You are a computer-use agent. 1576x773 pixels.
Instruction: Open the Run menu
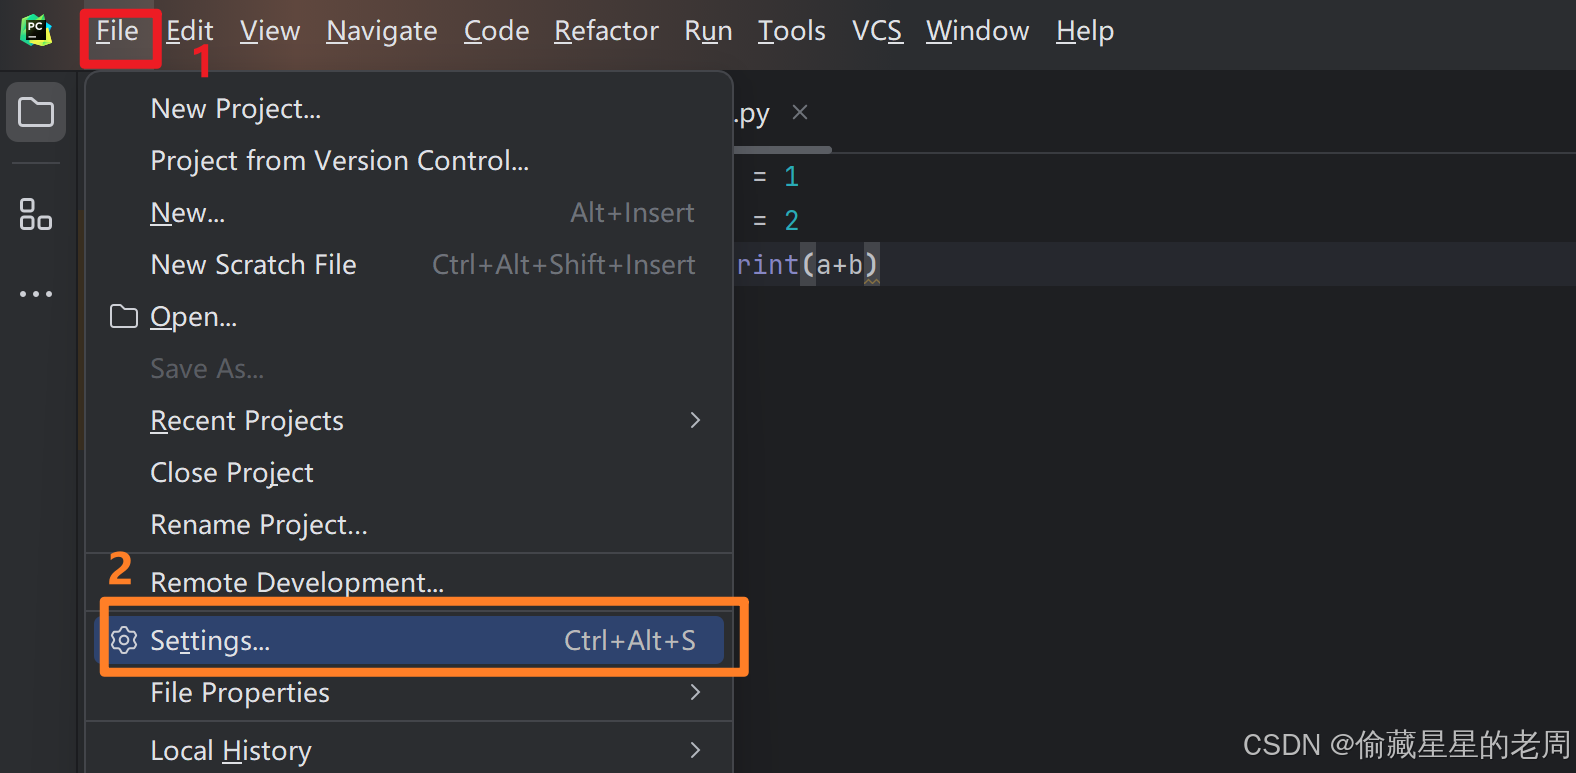click(x=708, y=31)
